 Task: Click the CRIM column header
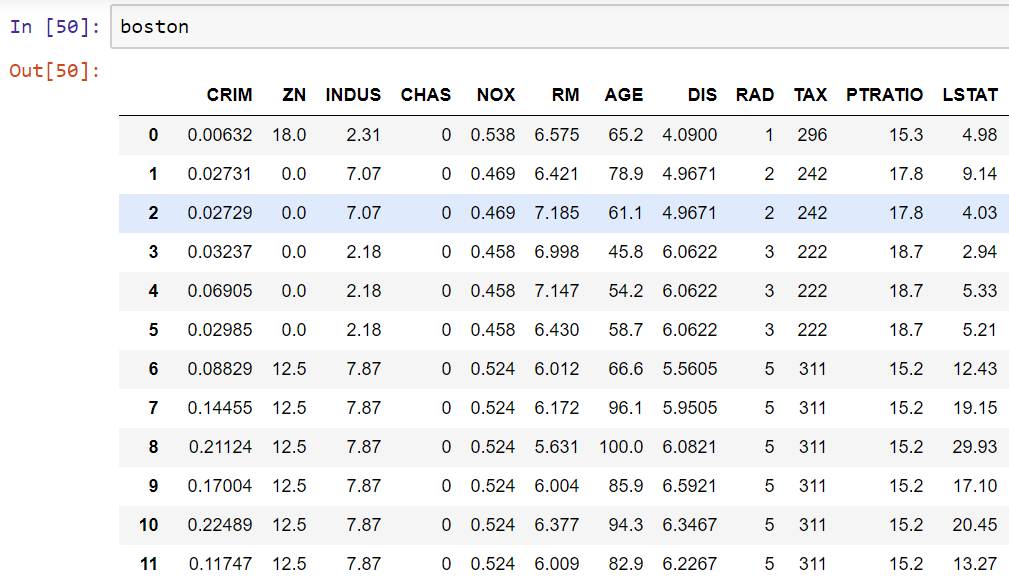click(x=229, y=95)
